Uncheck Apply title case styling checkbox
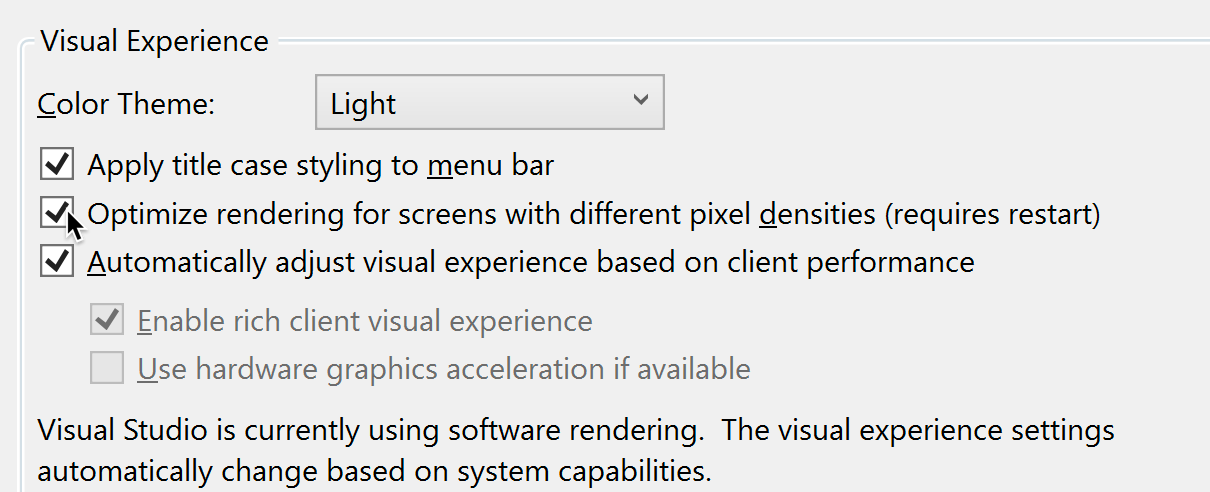 tap(57, 164)
